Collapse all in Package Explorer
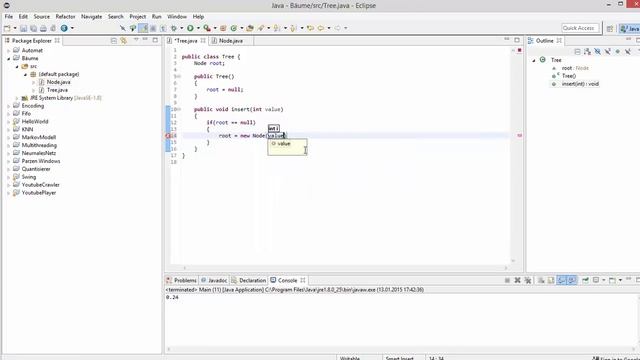 coord(114,40)
